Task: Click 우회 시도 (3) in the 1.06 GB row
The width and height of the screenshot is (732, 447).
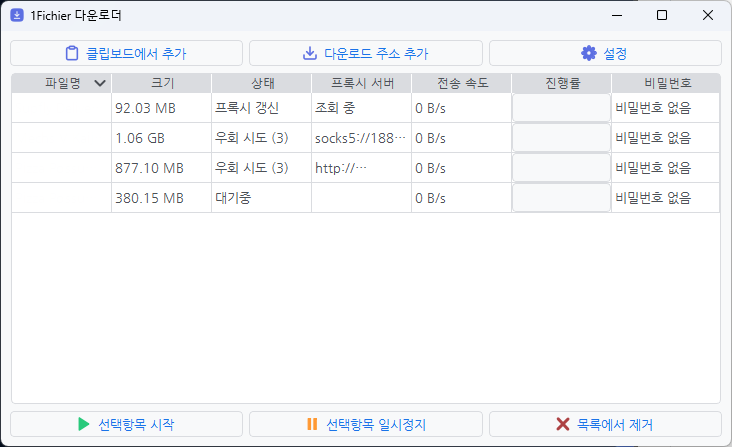Action: (x=261, y=138)
